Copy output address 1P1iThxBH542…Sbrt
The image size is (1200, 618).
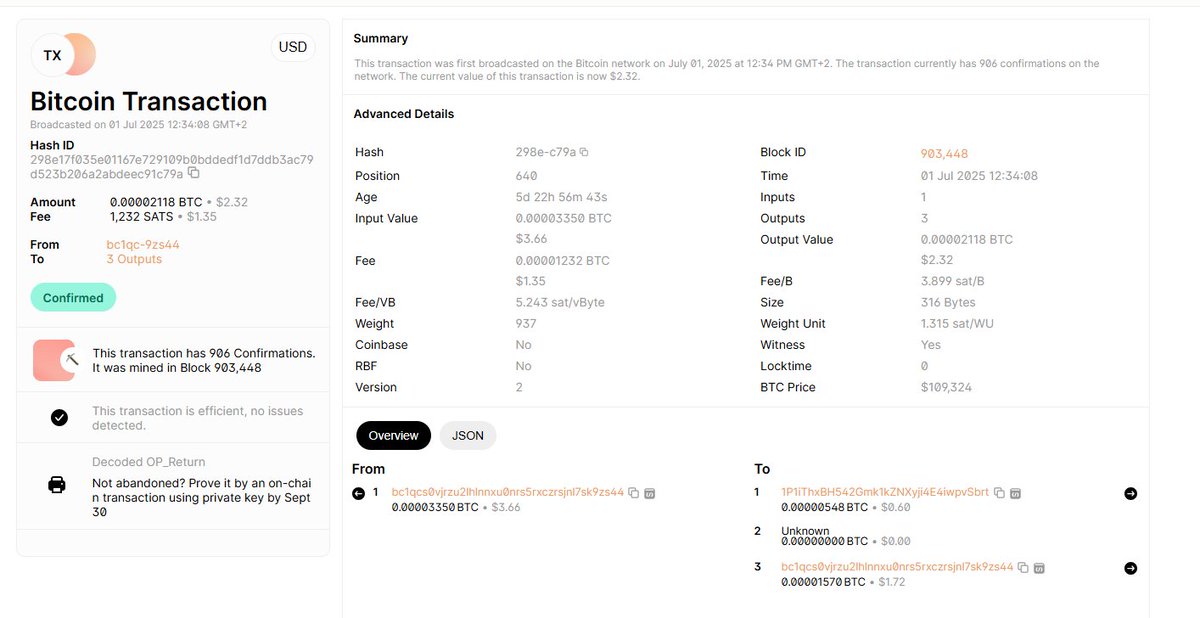click(x=998, y=493)
